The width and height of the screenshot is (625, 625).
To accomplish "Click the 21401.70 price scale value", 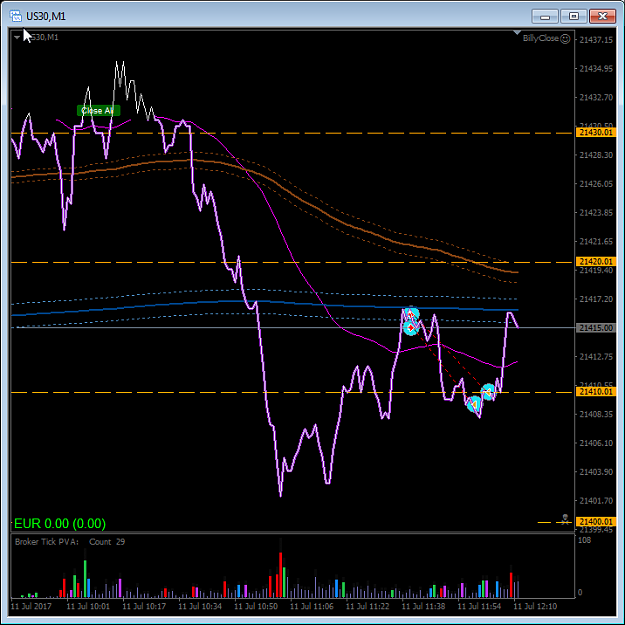I will (596, 501).
